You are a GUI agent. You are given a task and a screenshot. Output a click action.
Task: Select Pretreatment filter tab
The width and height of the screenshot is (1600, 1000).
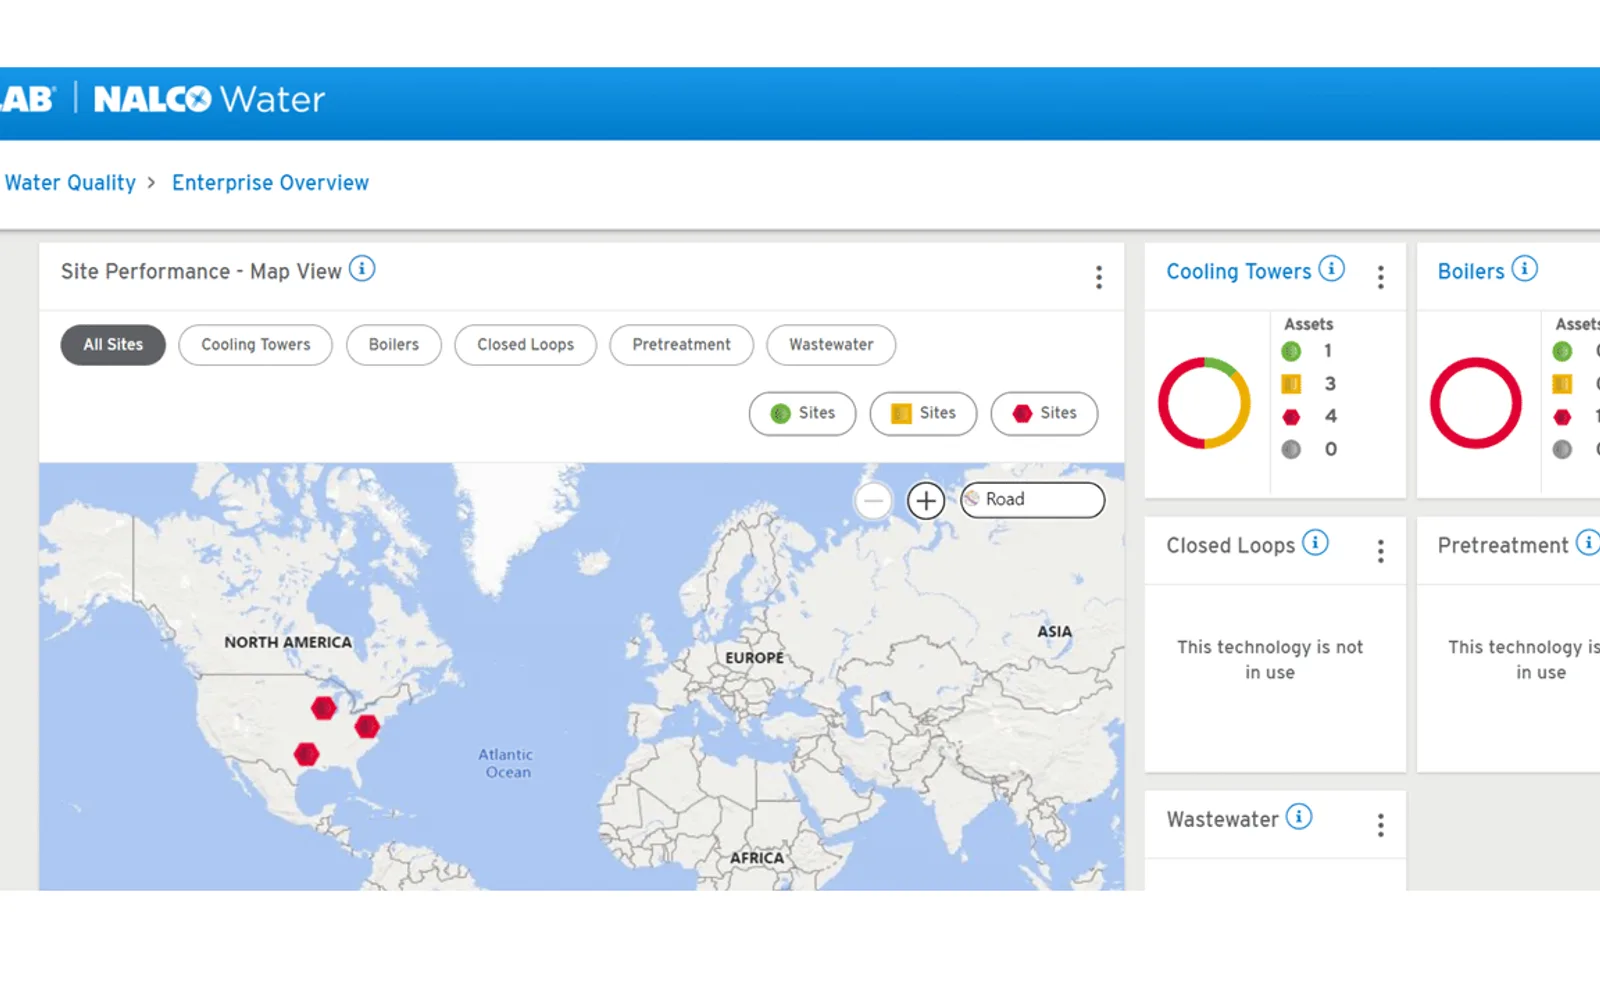pos(681,345)
